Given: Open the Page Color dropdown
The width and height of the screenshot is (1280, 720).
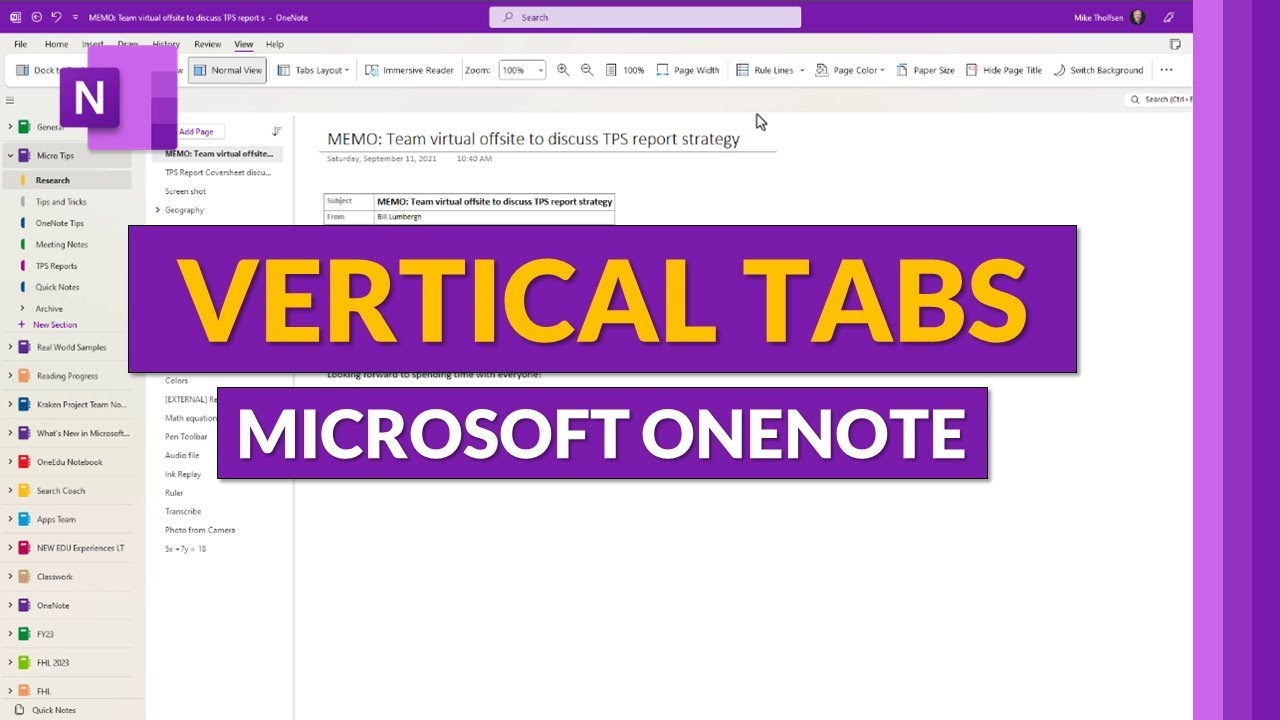Looking at the screenshot, I should coord(850,70).
